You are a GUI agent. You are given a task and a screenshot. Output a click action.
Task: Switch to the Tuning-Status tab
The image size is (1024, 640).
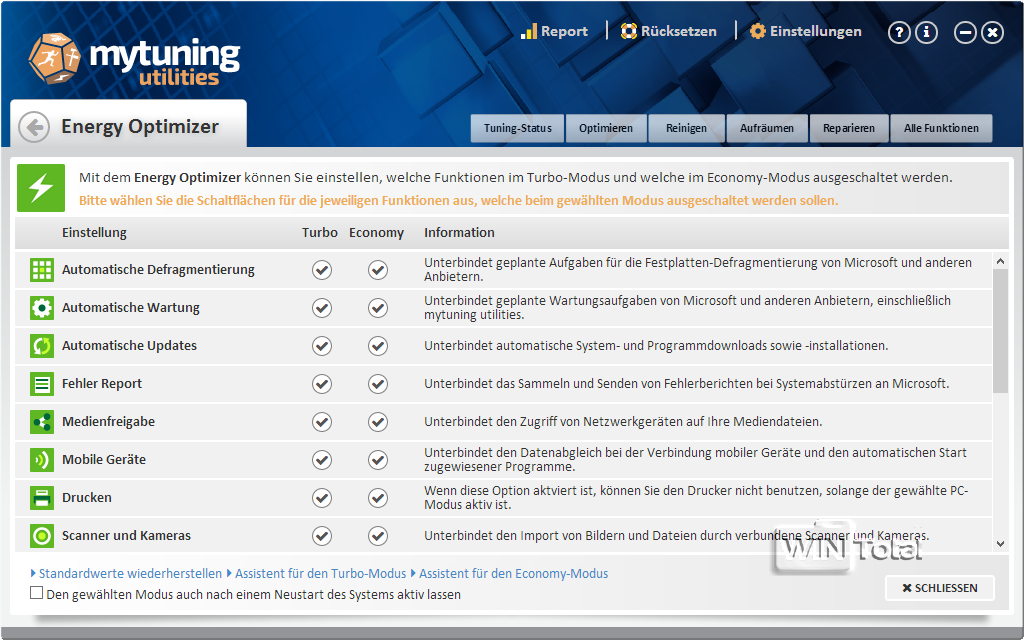pyautogui.click(x=517, y=128)
